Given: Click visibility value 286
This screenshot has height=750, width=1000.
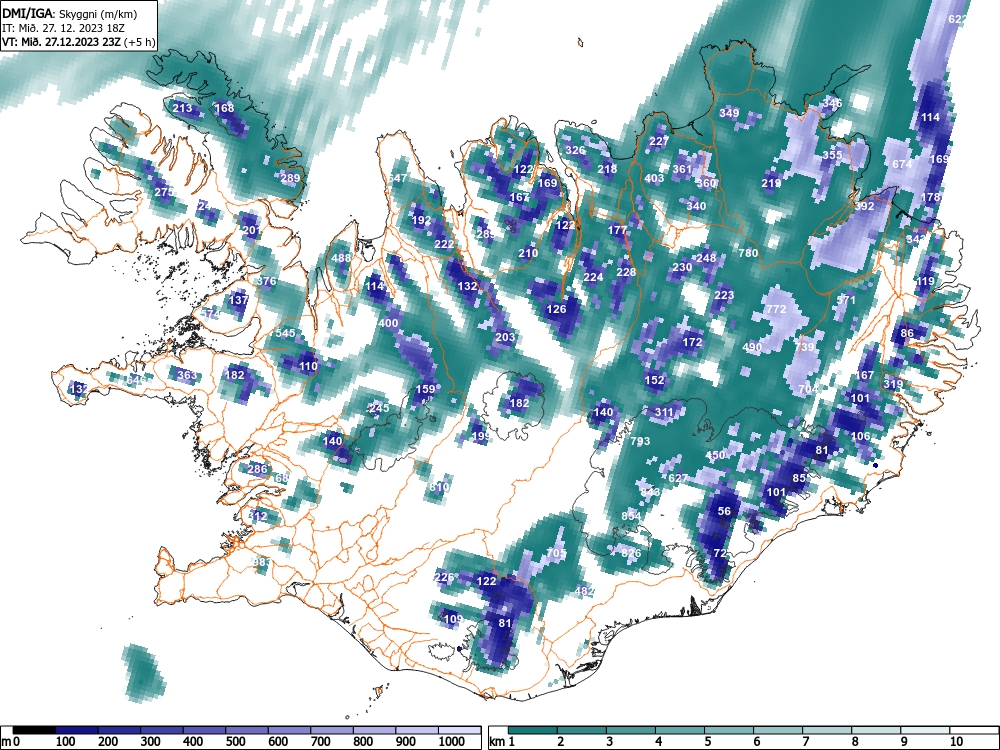Looking at the screenshot, I should point(257,469).
